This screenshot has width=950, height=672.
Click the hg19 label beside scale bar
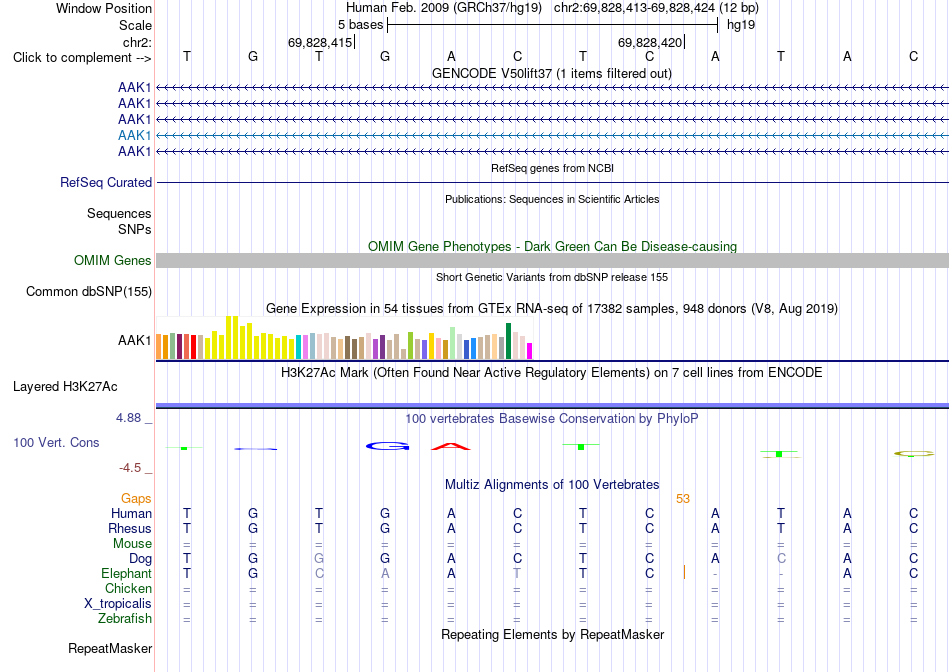click(740, 25)
